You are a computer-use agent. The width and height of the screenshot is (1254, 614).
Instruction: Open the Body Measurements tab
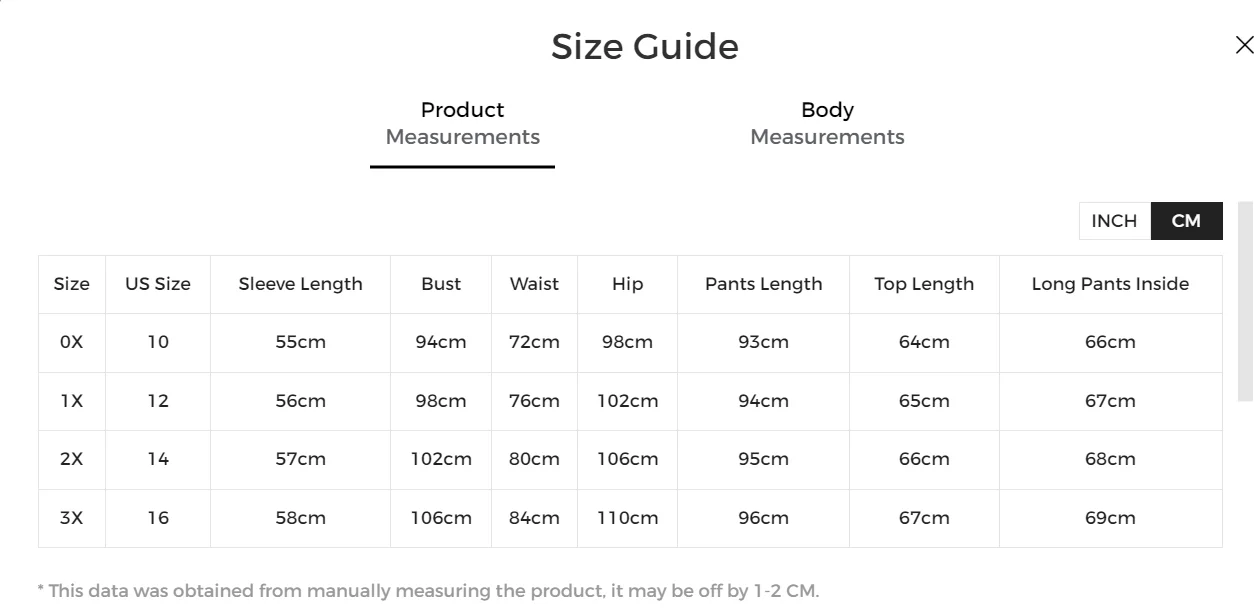827,124
